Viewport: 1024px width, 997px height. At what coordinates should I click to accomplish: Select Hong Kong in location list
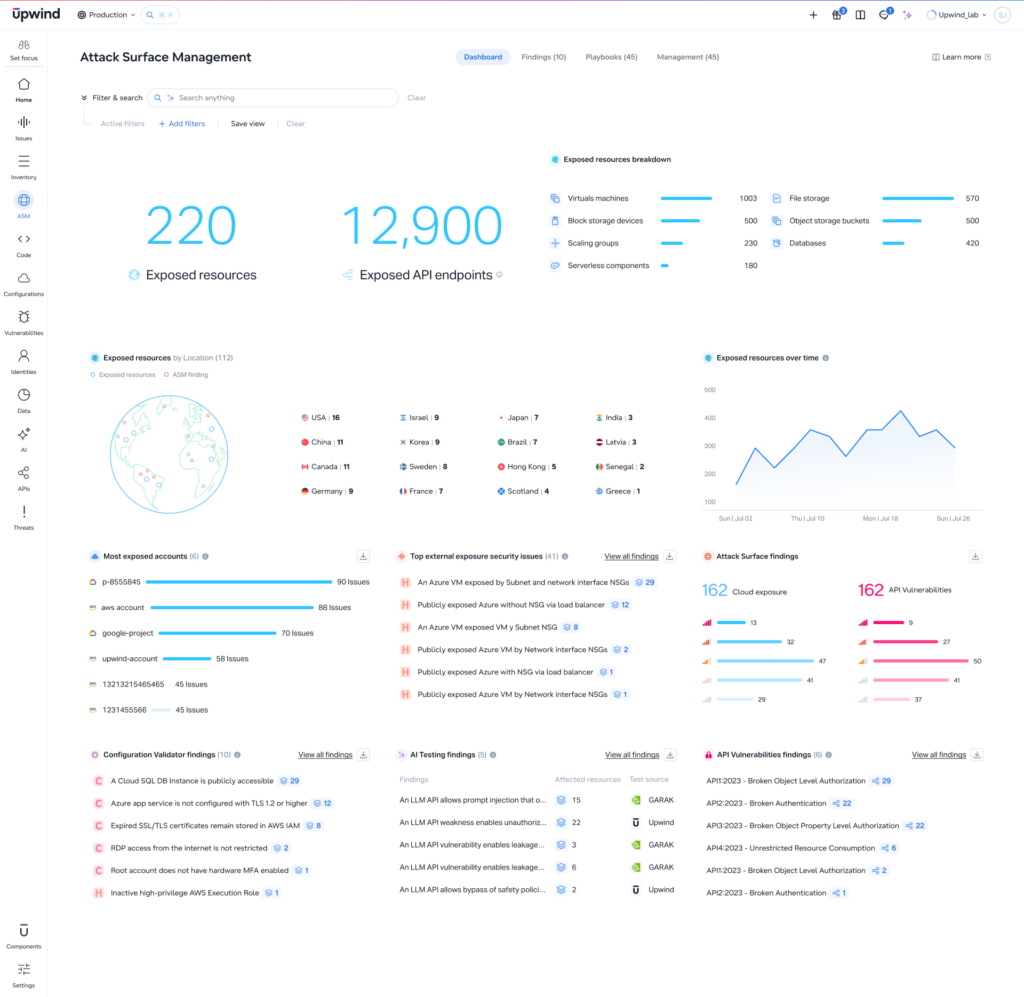[526, 467]
